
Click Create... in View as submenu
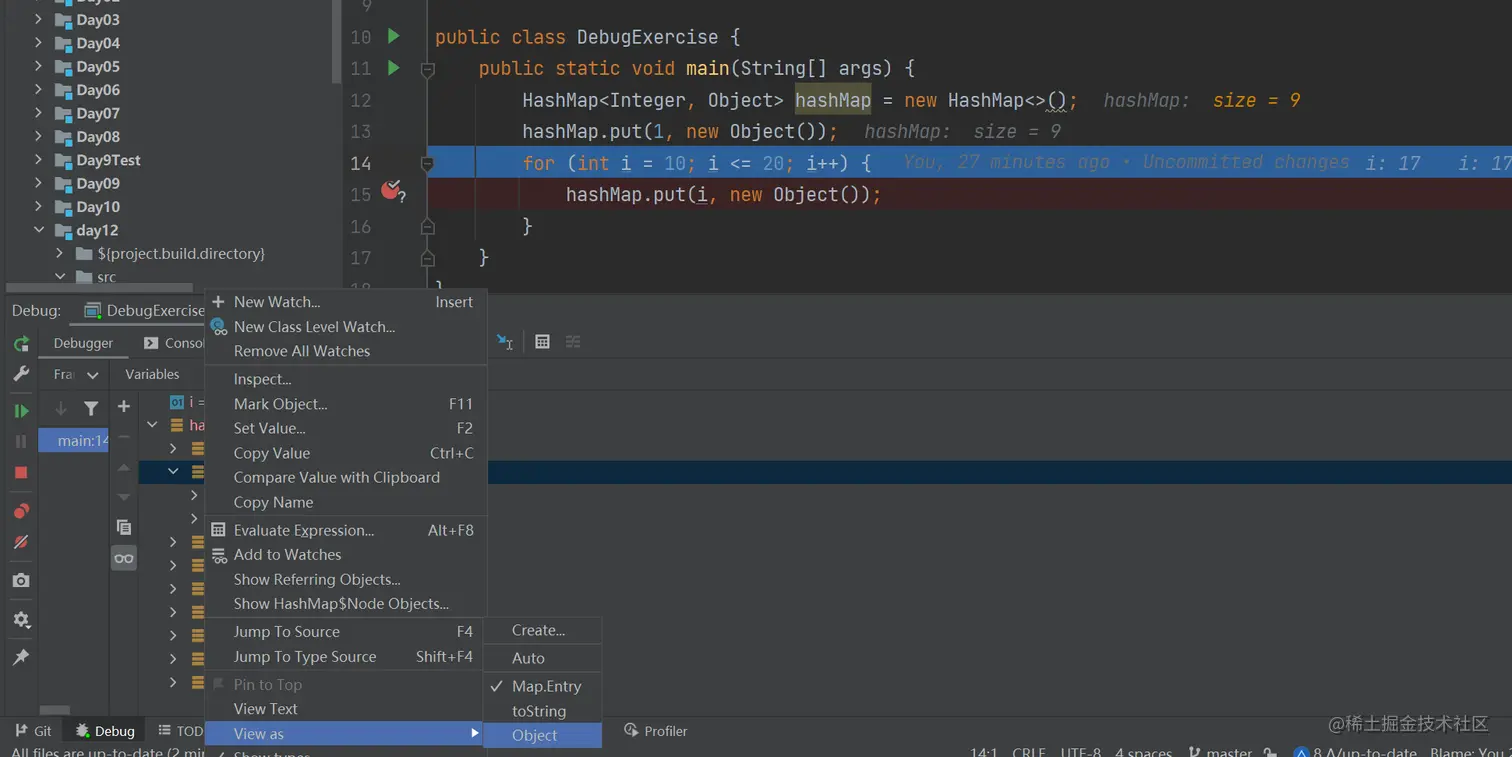(543, 630)
